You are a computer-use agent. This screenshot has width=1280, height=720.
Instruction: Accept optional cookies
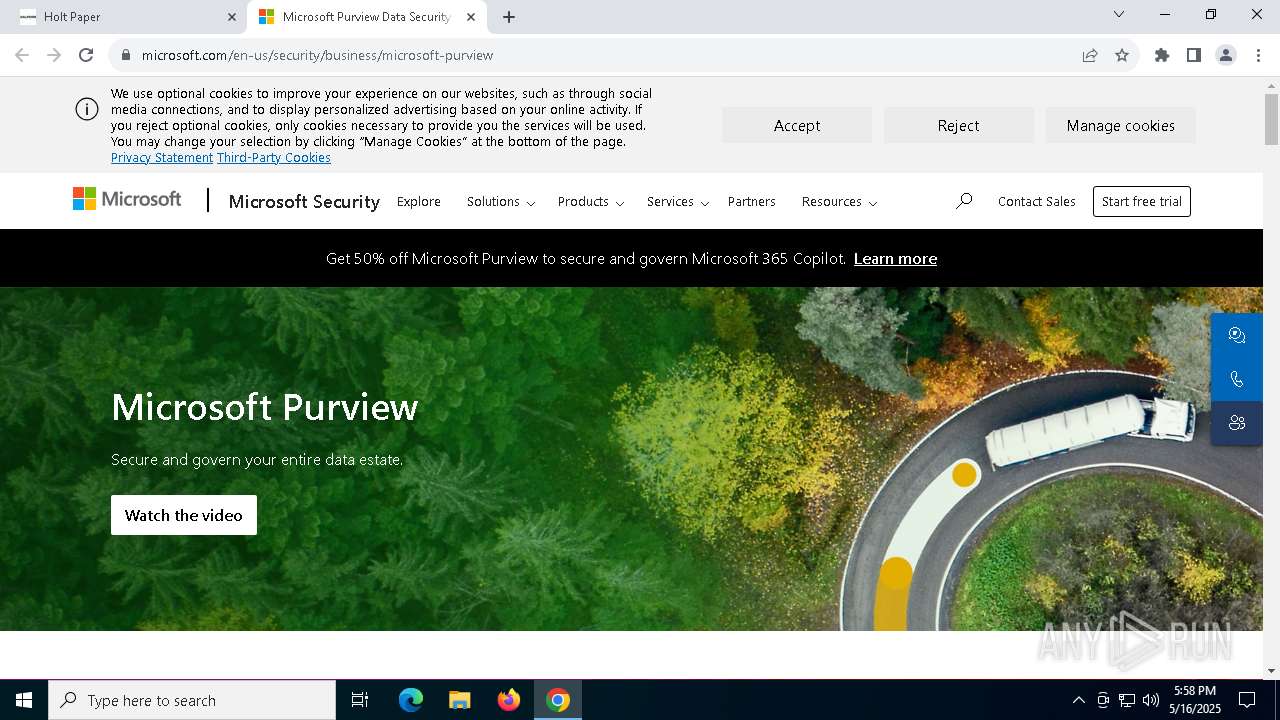[797, 125]
